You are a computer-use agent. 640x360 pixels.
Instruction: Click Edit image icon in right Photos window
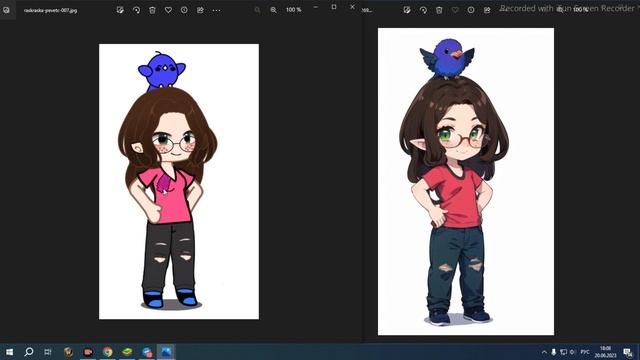click(407, 10)
